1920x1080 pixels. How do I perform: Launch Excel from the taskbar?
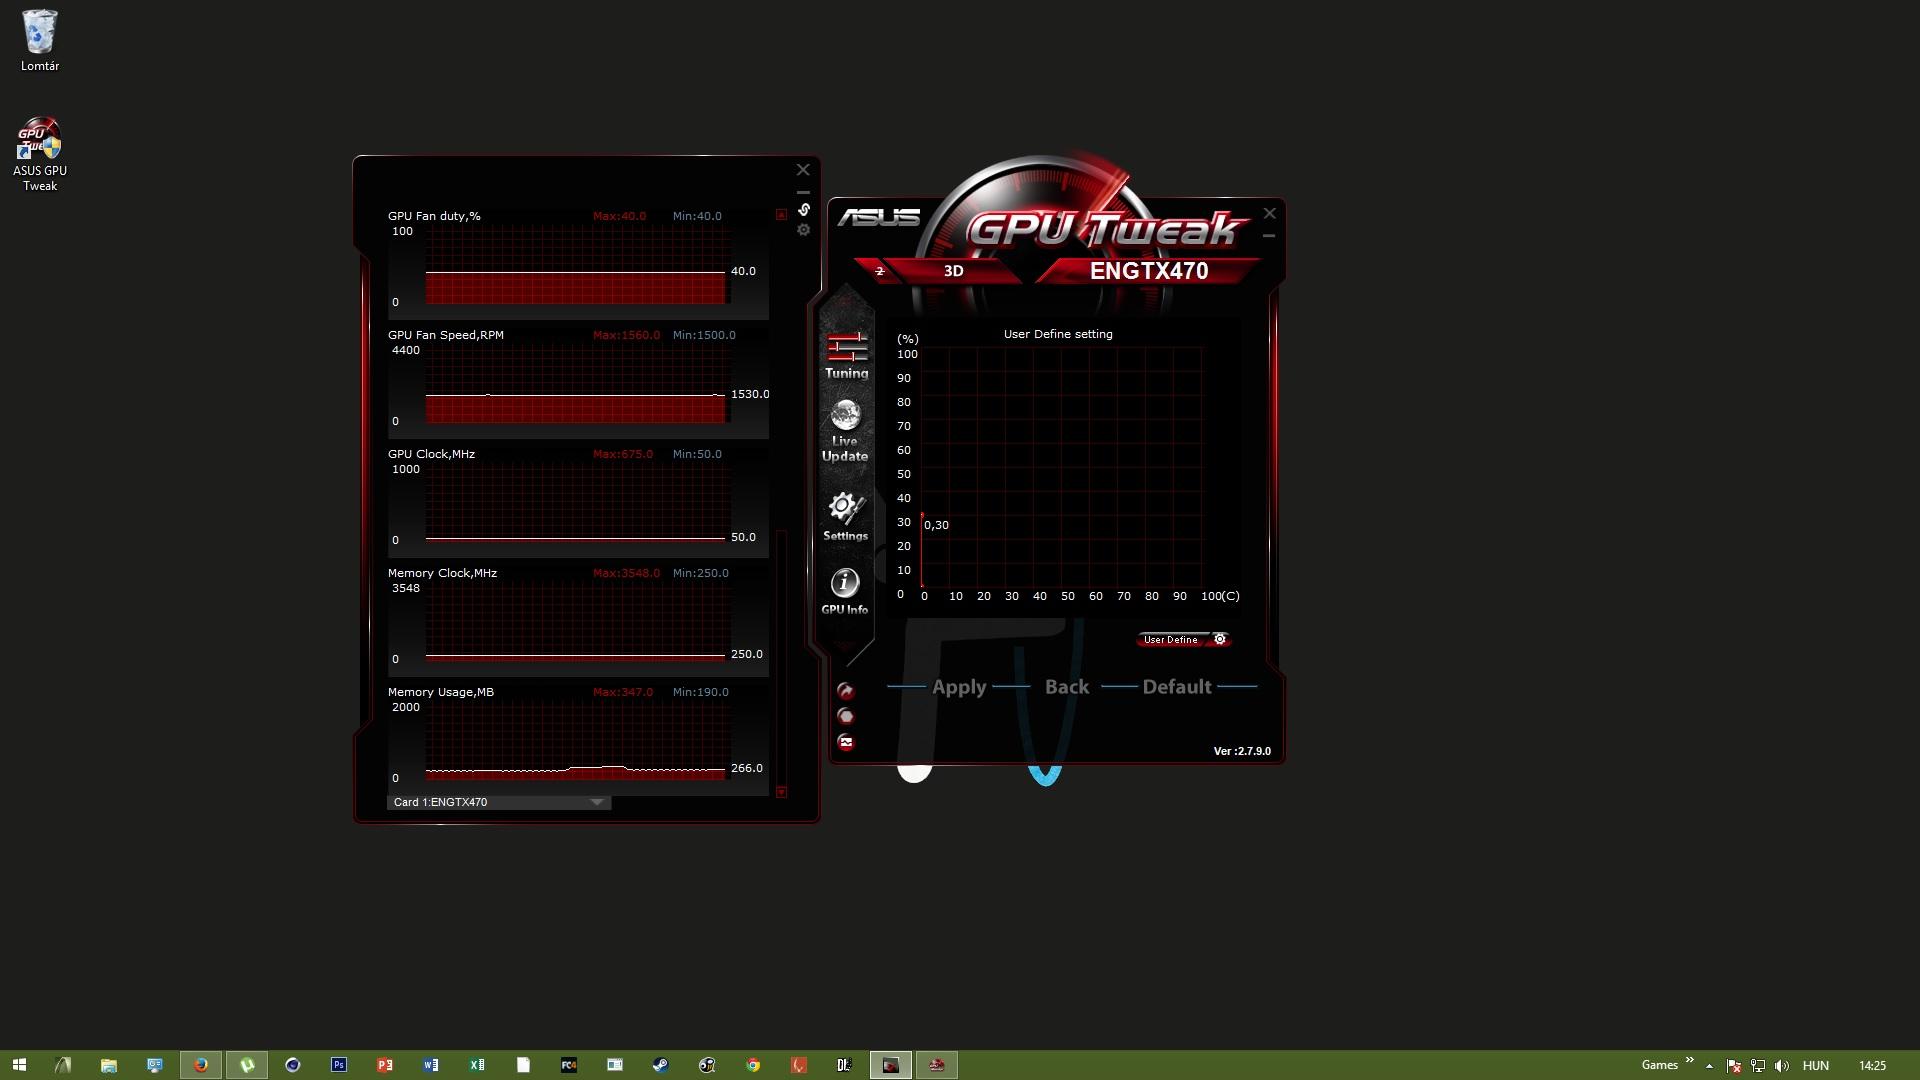(477, 1065)
